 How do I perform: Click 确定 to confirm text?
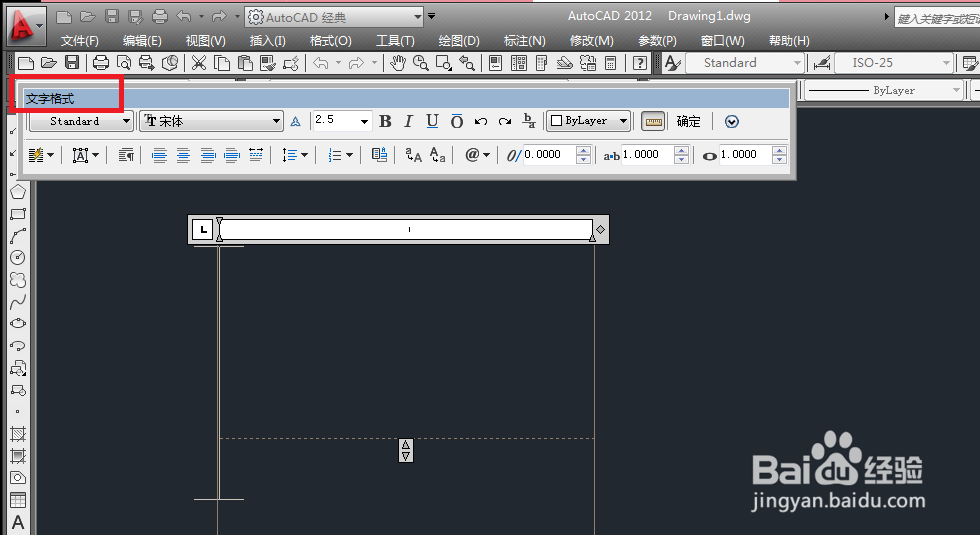[689, 121]
